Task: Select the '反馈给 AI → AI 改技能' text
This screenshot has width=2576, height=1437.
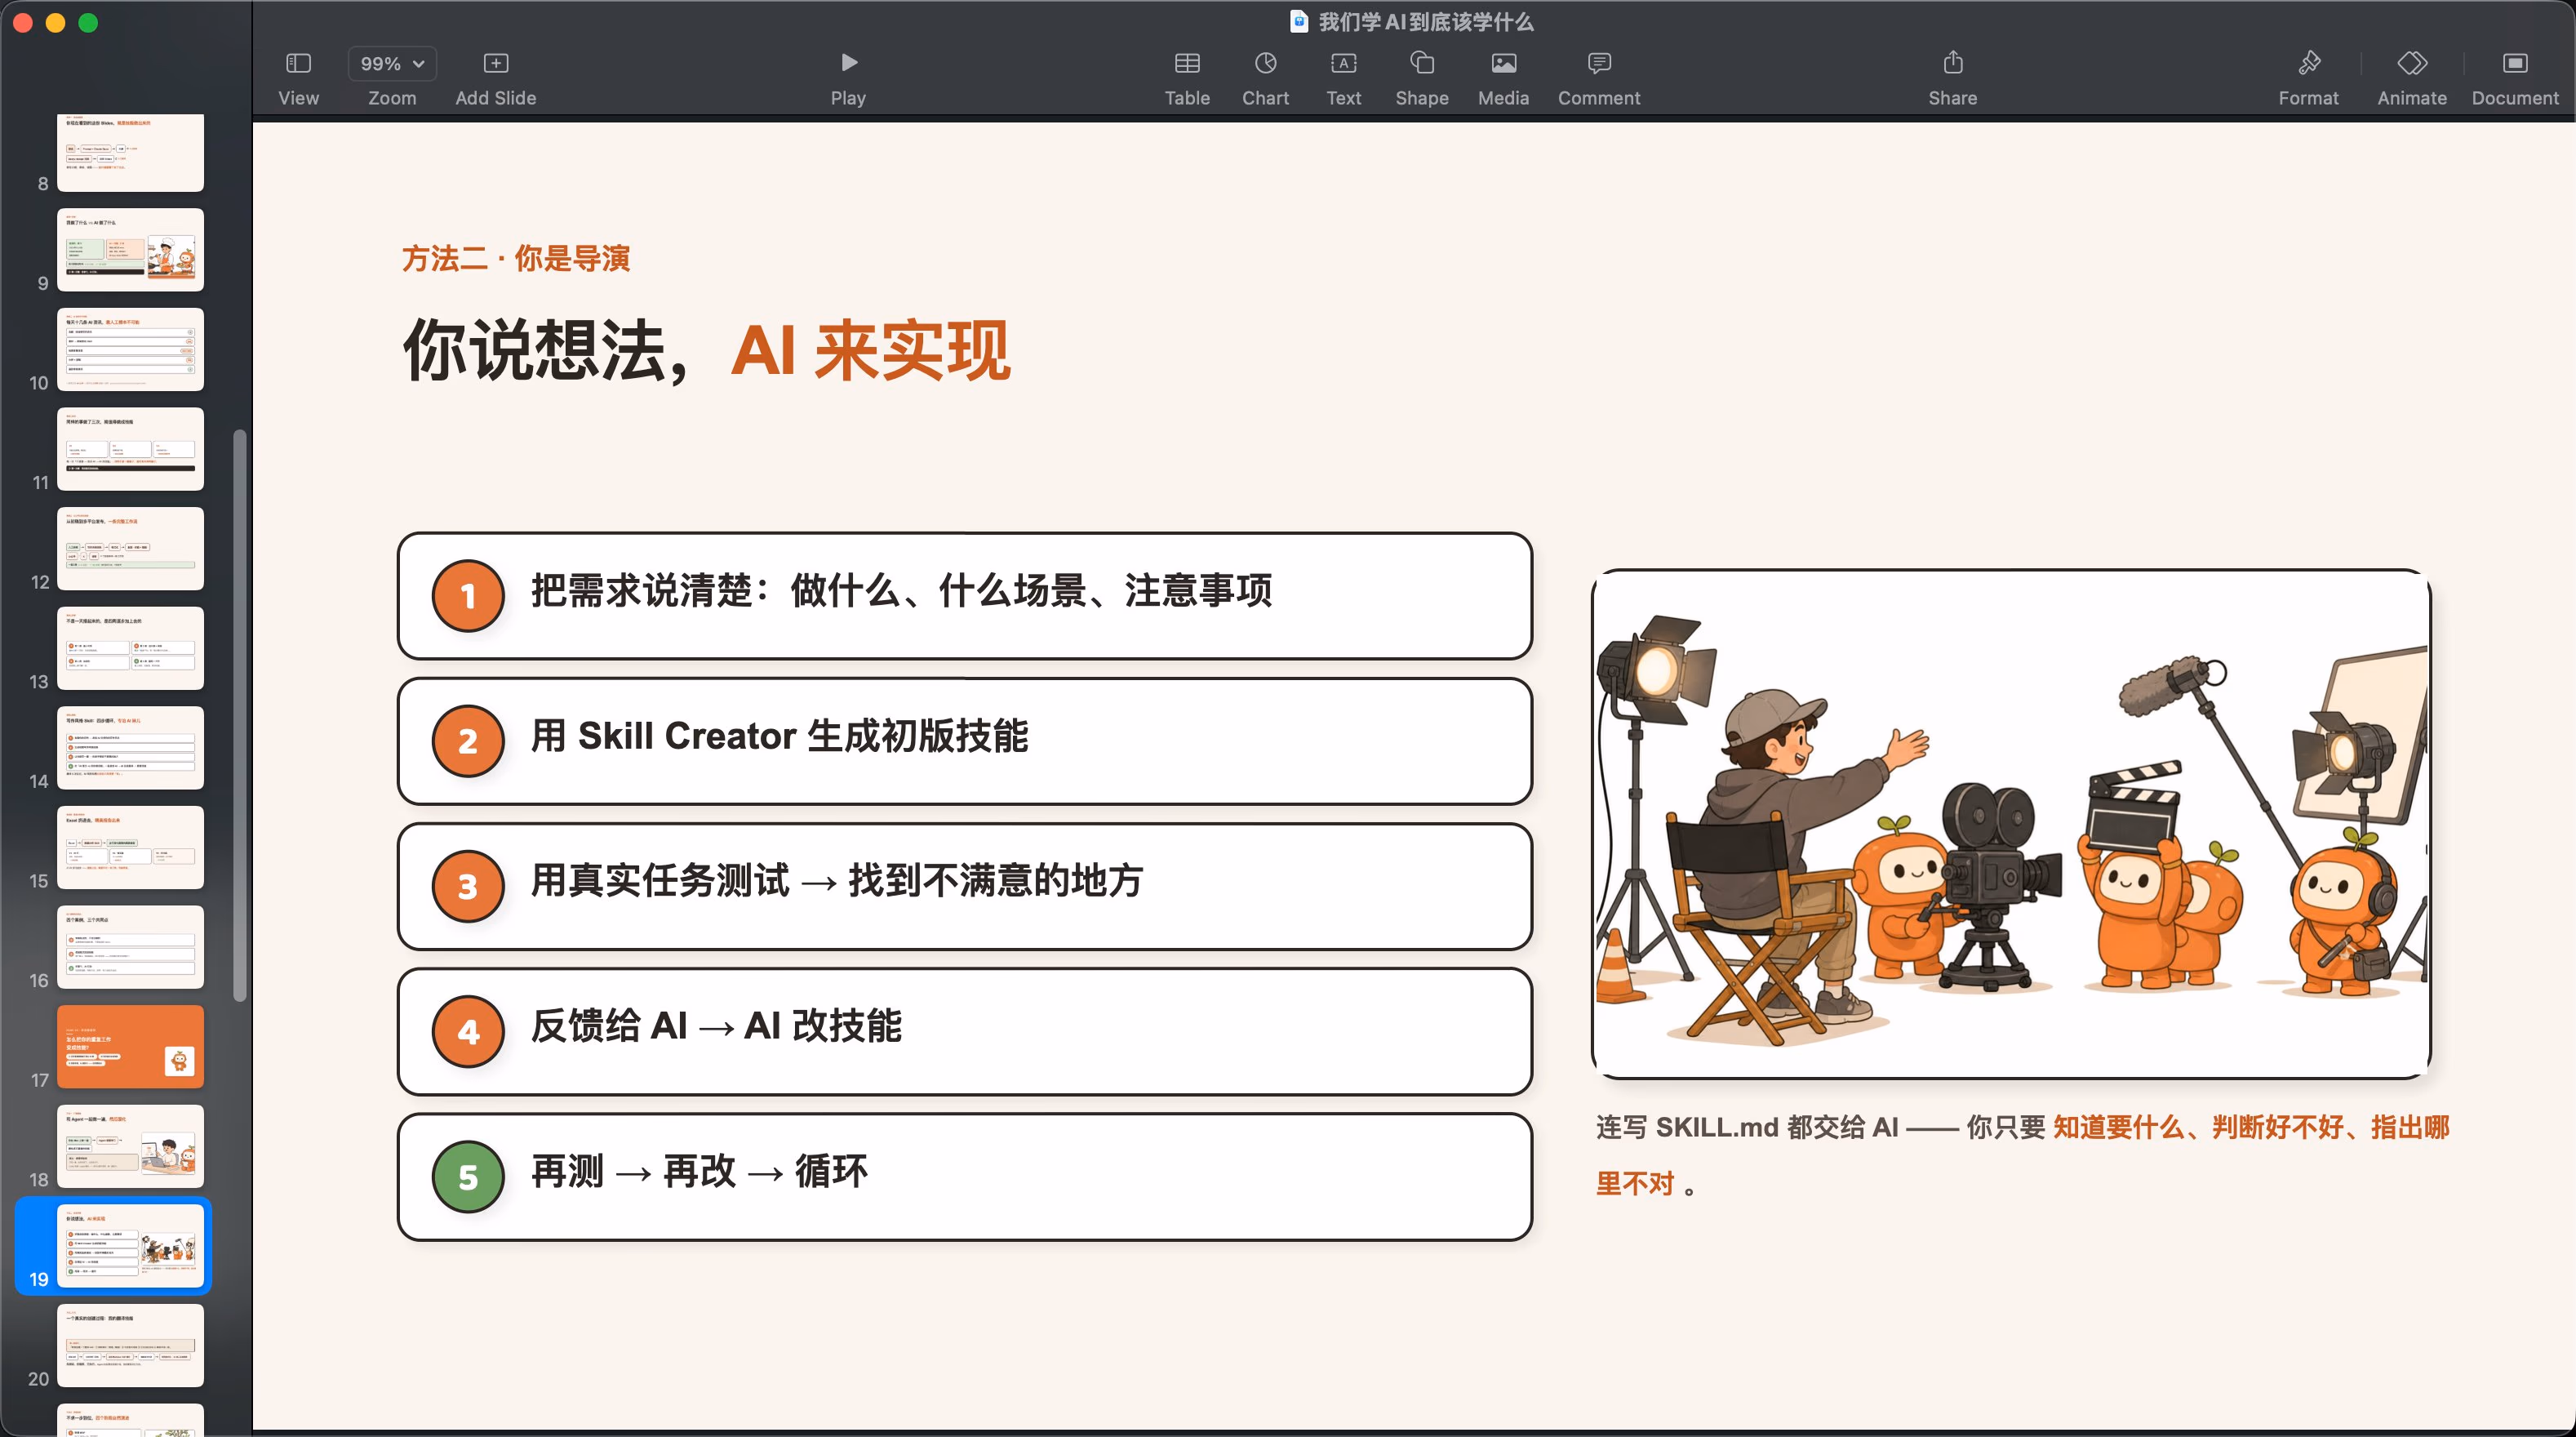Action: (x=716, y=1026)
